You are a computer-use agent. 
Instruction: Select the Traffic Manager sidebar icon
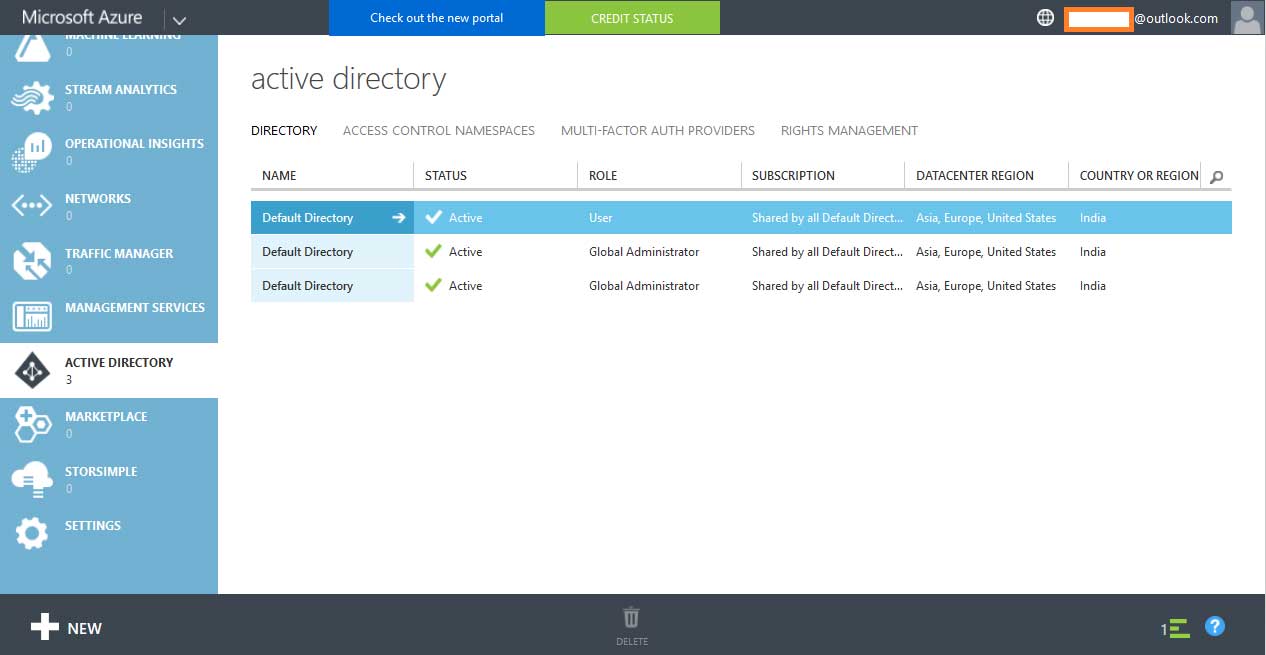(x=31, y=261)
